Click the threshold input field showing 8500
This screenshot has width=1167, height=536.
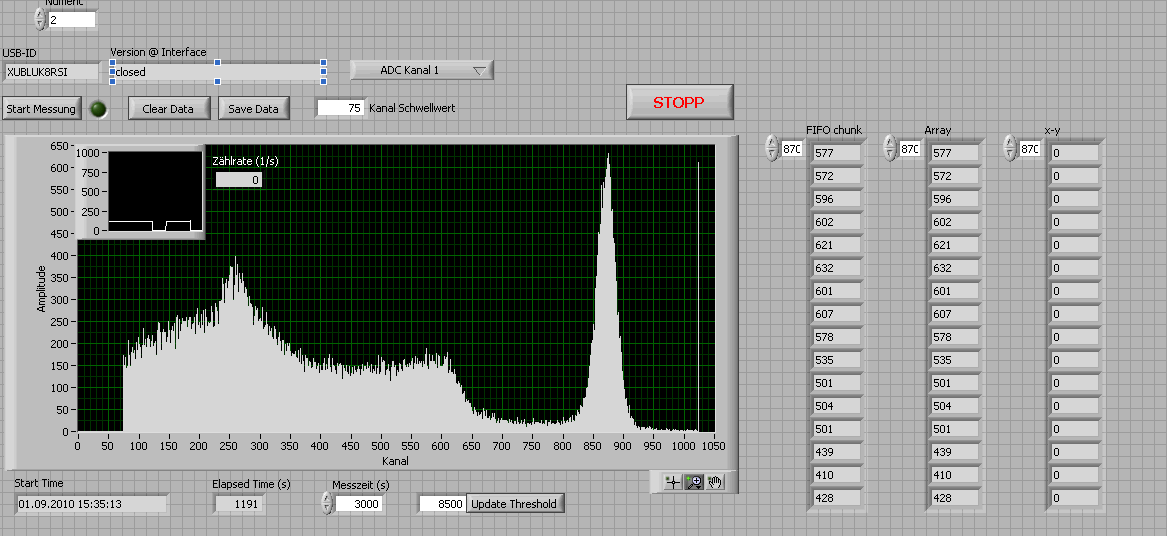pyautogui.click(x=442, y=504)
